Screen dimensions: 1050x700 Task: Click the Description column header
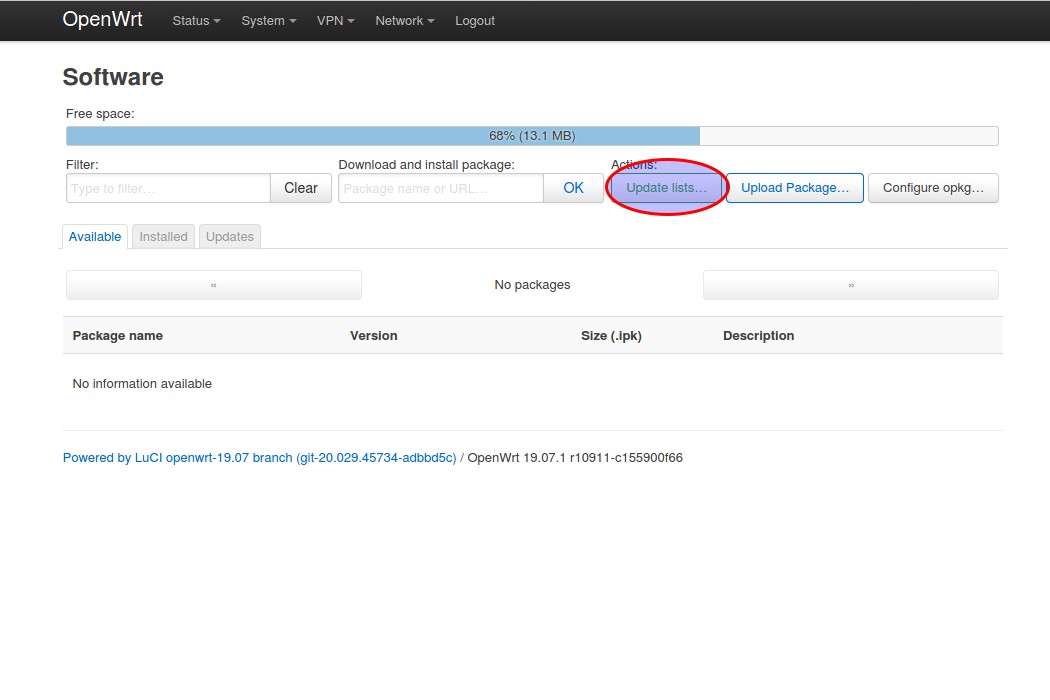(x=759, y=336)
